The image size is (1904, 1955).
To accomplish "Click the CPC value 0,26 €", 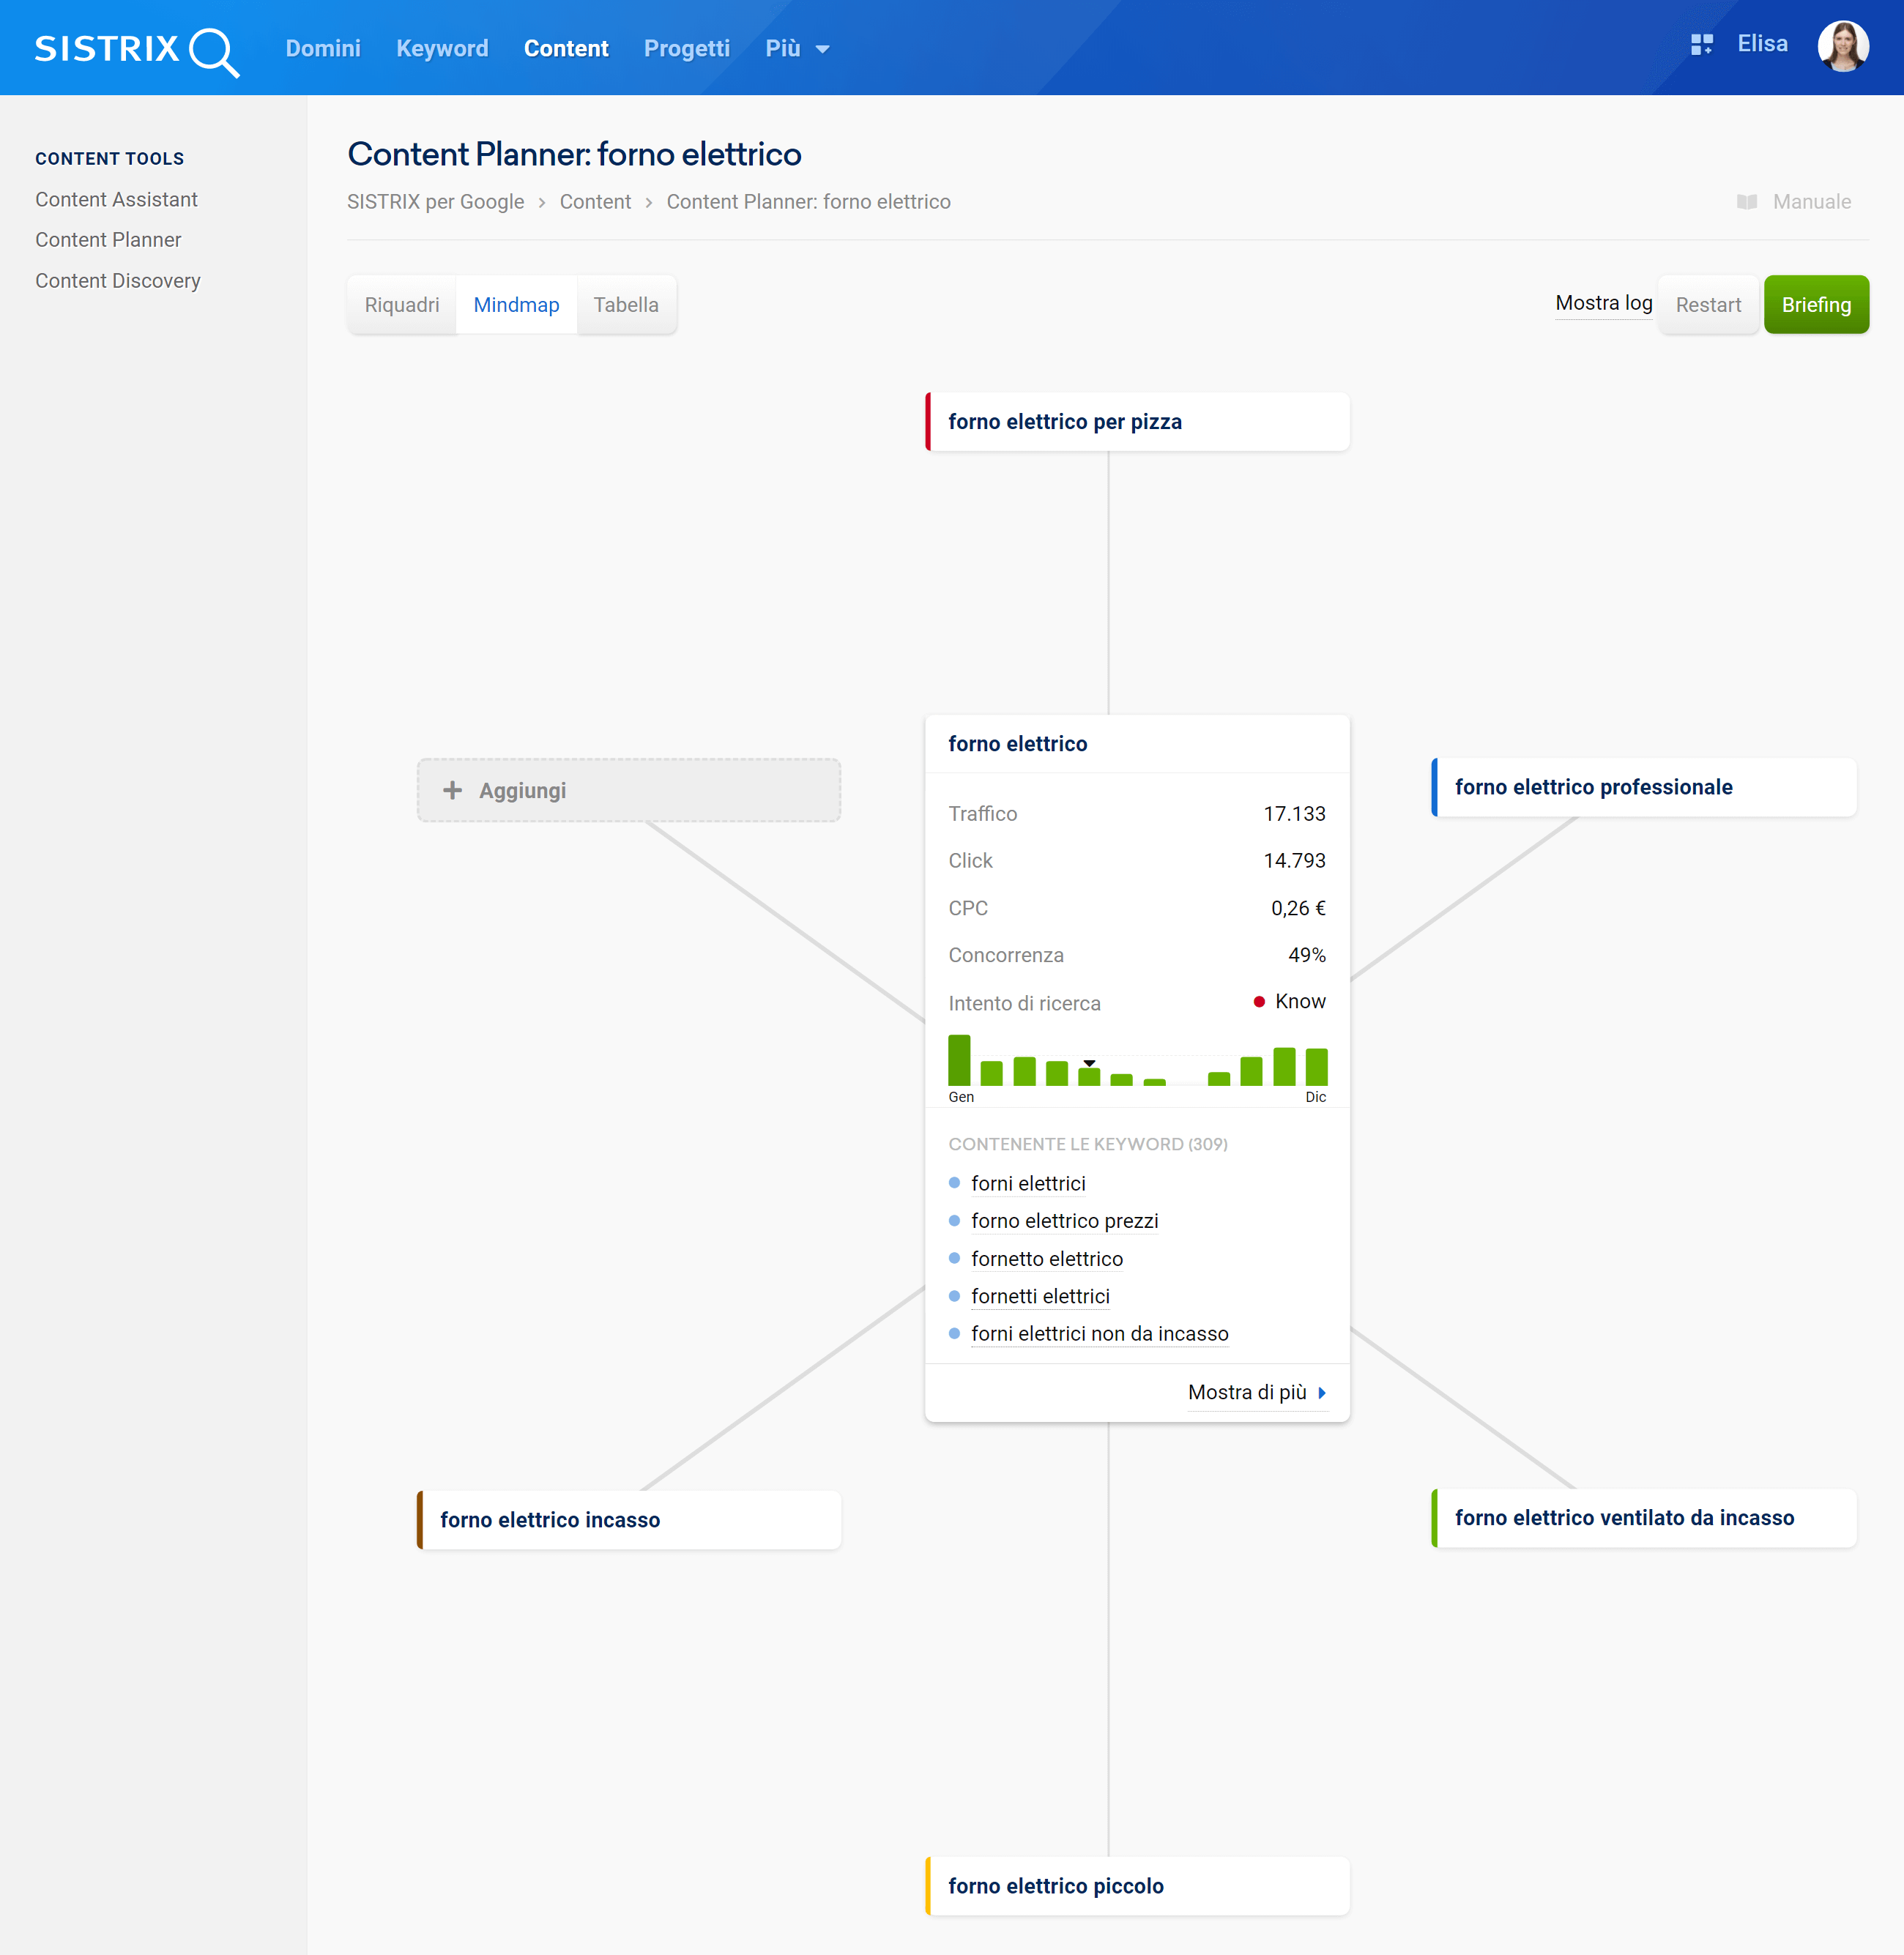I will [x=1298, y=908].
